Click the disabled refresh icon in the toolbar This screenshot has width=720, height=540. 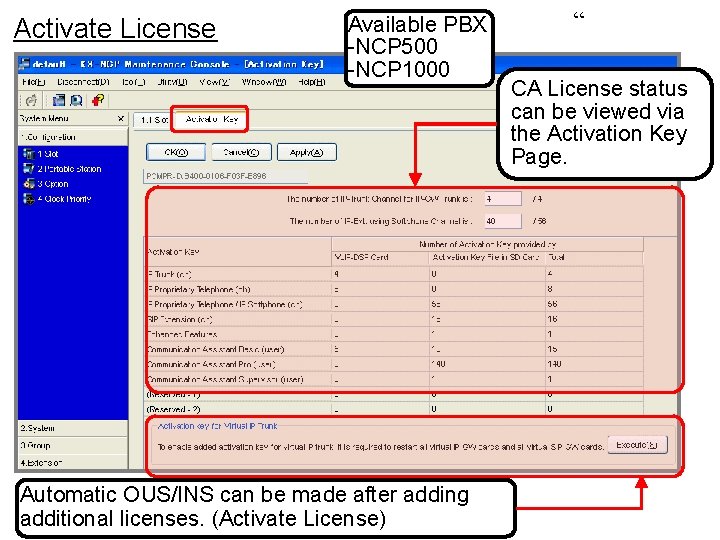(x=31, y=100)
